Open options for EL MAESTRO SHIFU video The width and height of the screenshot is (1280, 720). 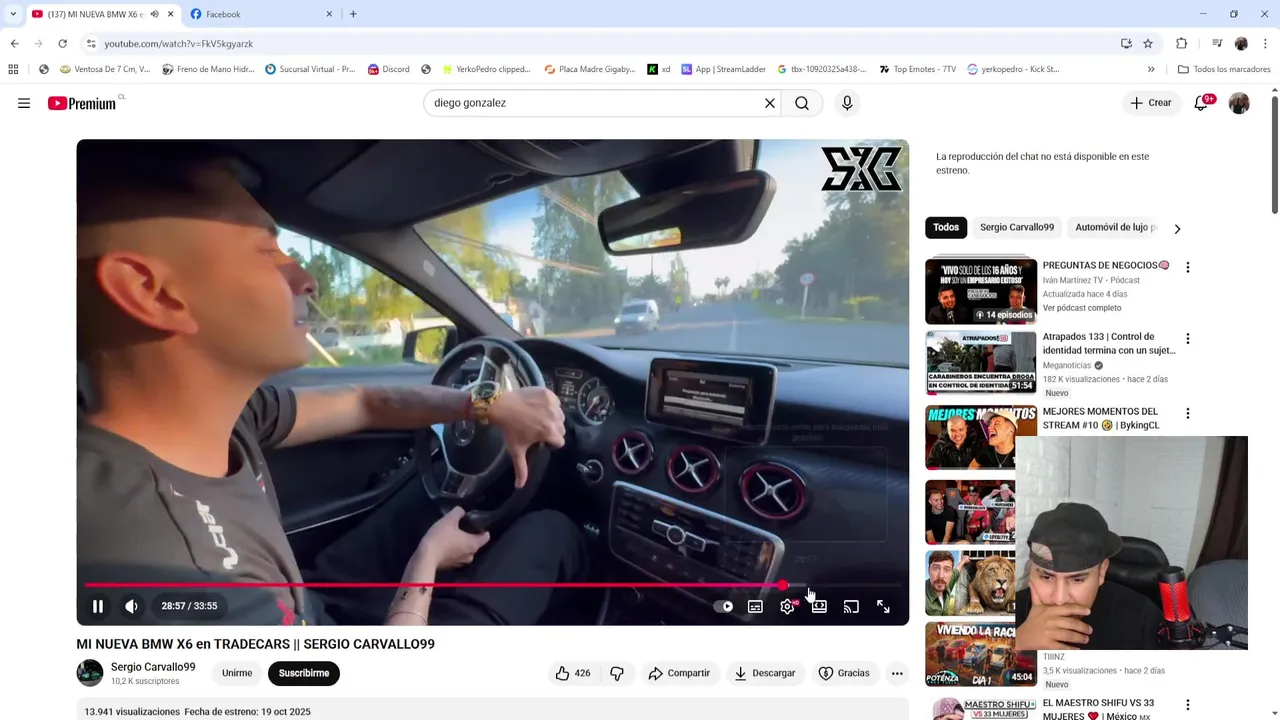[1187, 706]
